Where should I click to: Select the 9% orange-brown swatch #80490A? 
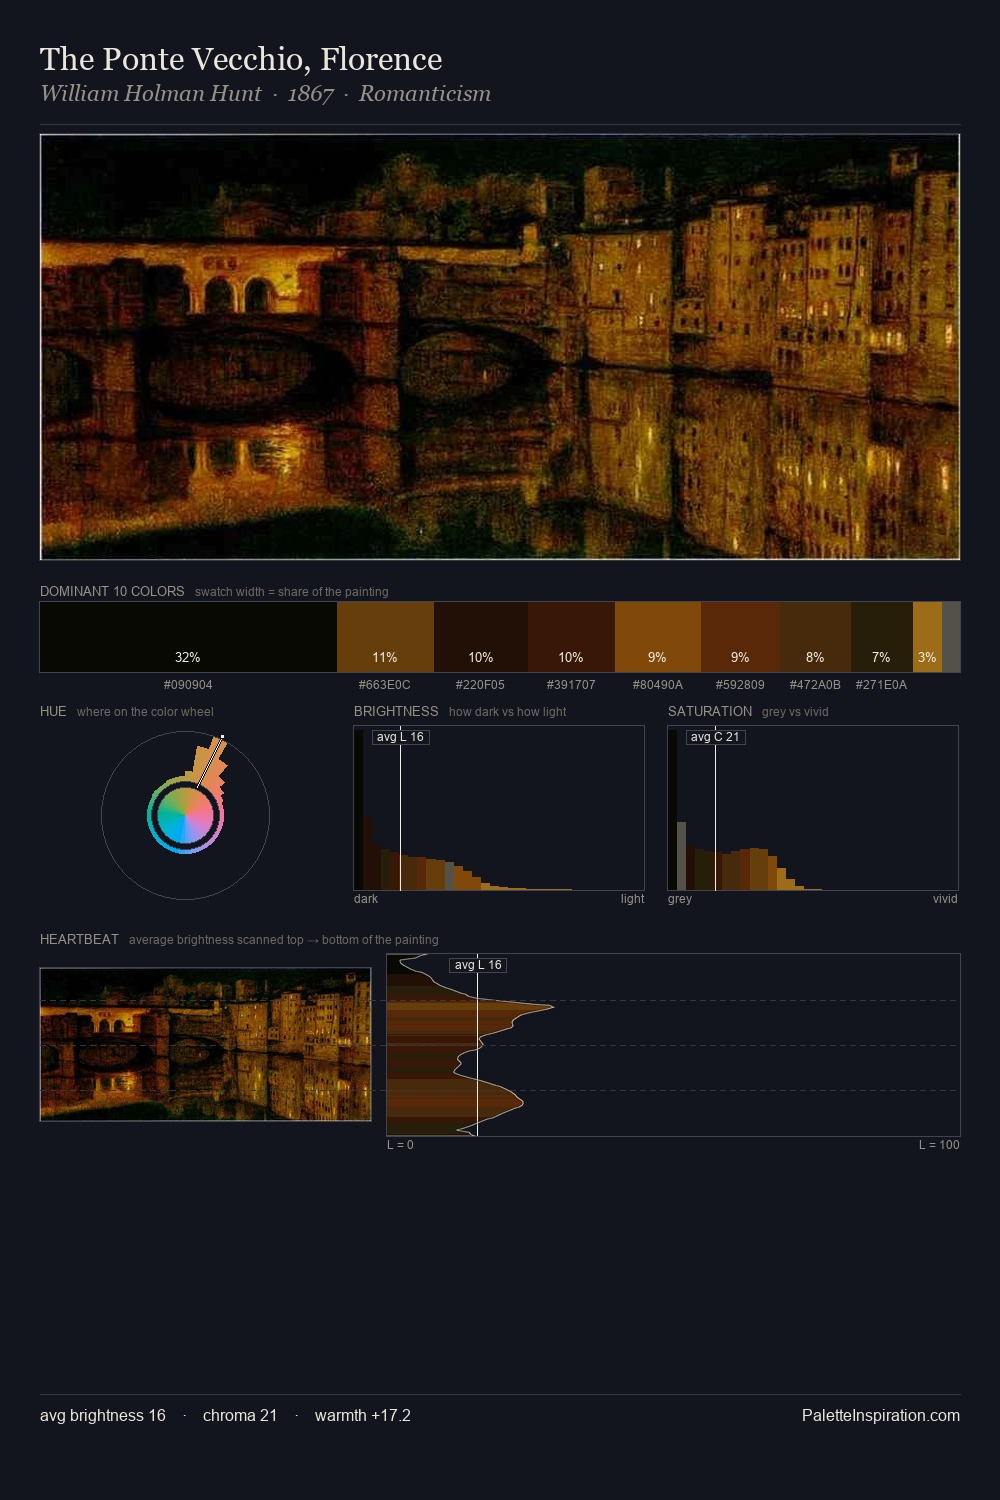(x=658, y=637)
